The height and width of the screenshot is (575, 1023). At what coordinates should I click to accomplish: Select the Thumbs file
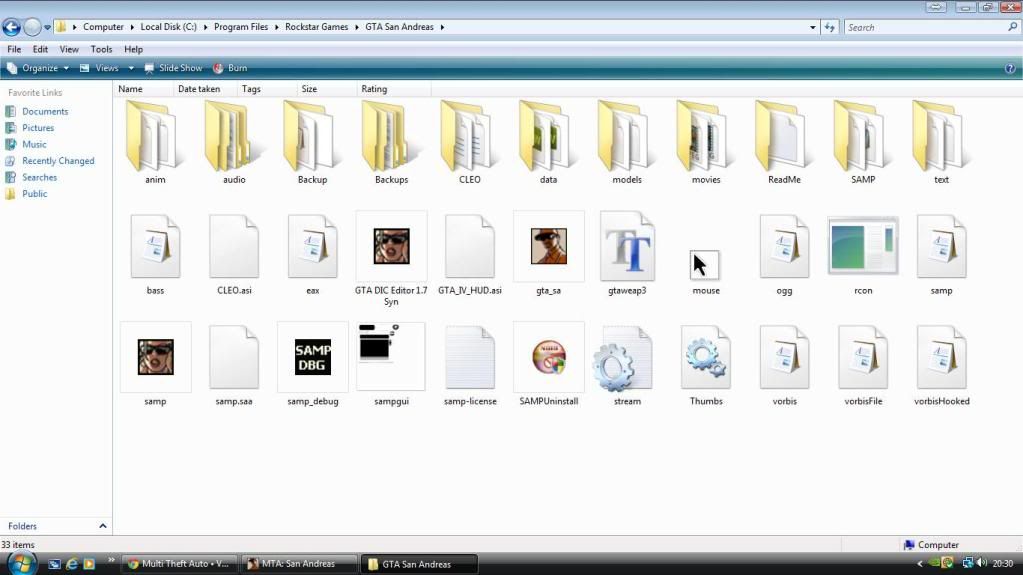706,364
